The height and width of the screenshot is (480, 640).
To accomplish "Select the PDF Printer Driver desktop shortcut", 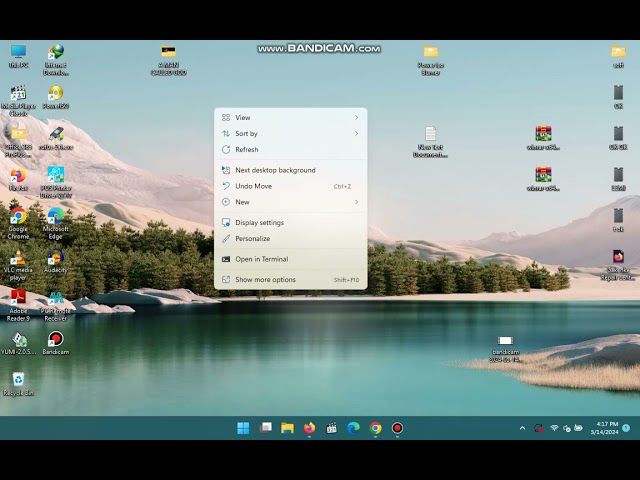I will [x=56, y=182].
